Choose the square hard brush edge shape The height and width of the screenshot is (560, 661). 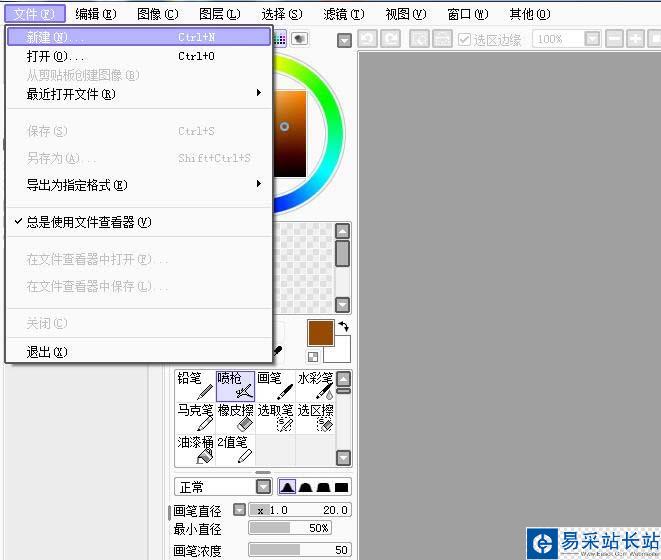click(x=341, y=487)
